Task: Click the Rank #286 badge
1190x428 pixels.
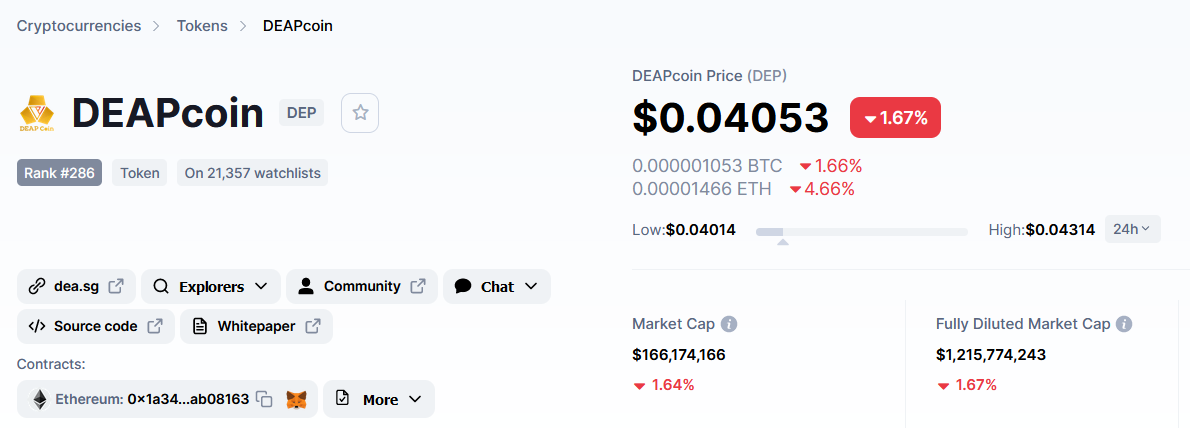Action: pyautogui.click(x=59, y=173)
